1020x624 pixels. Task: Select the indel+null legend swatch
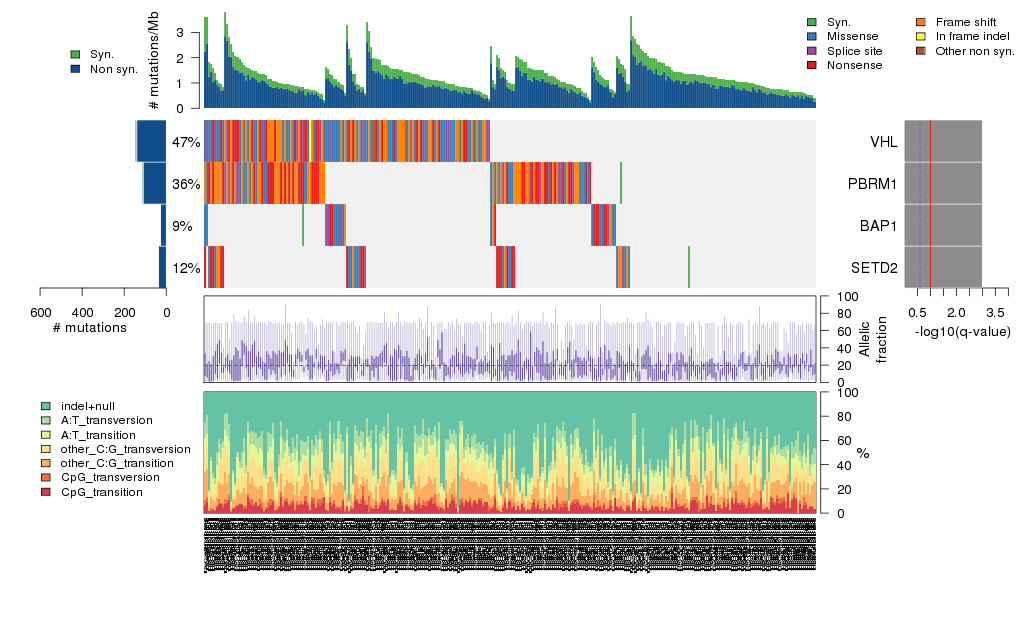click(x=46, y=407)
